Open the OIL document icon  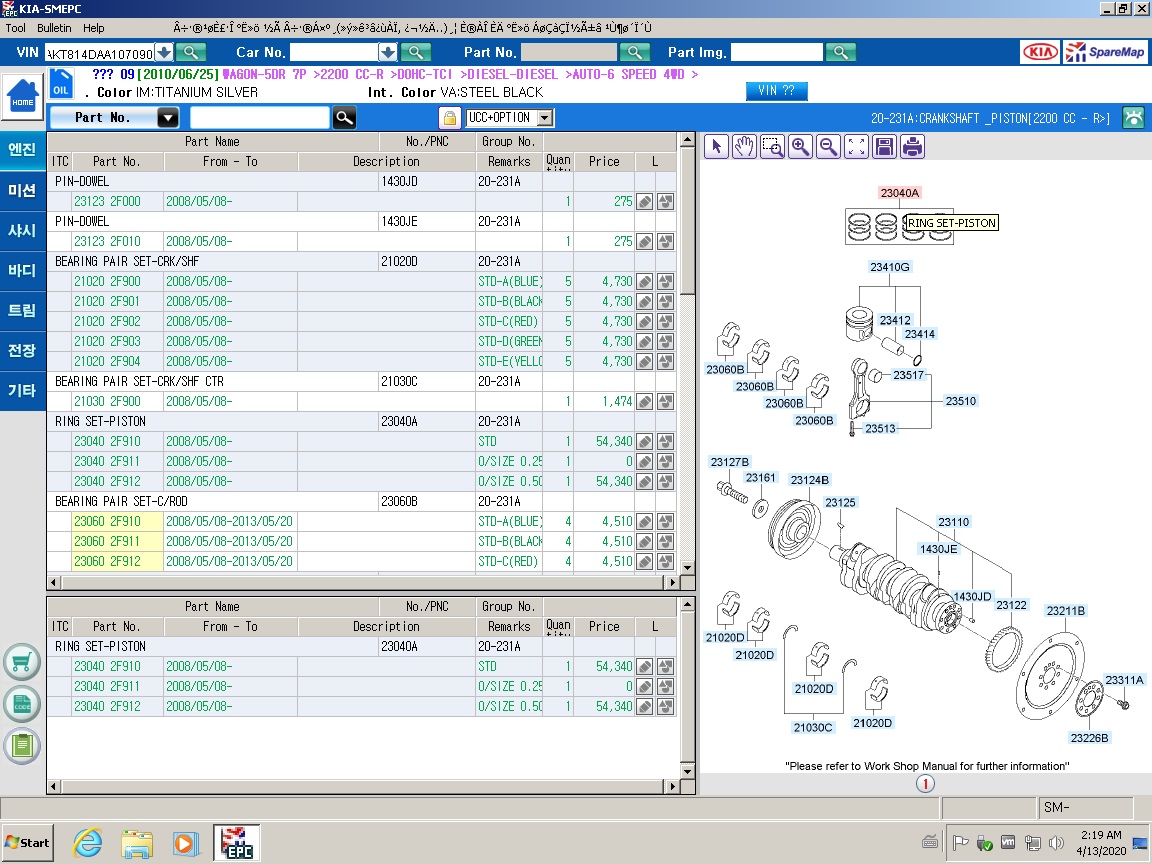(61, 84)
